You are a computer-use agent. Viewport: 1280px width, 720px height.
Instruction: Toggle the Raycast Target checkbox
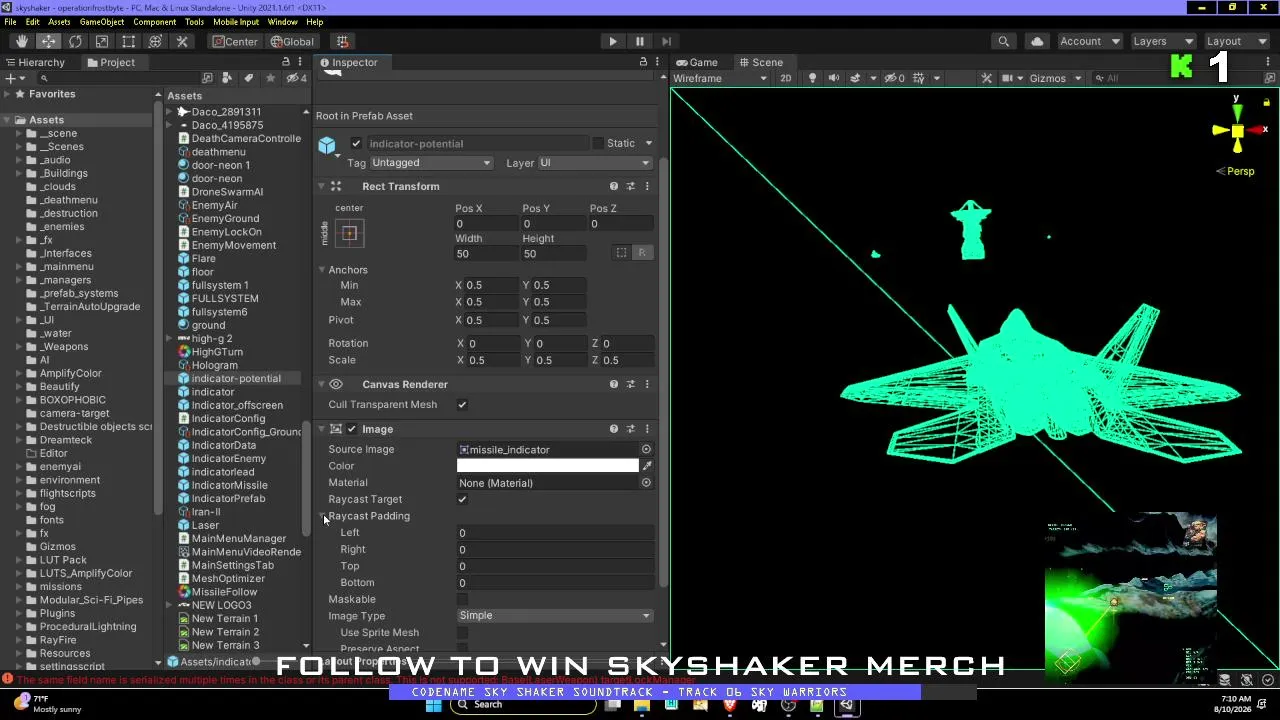coord(462,499)
